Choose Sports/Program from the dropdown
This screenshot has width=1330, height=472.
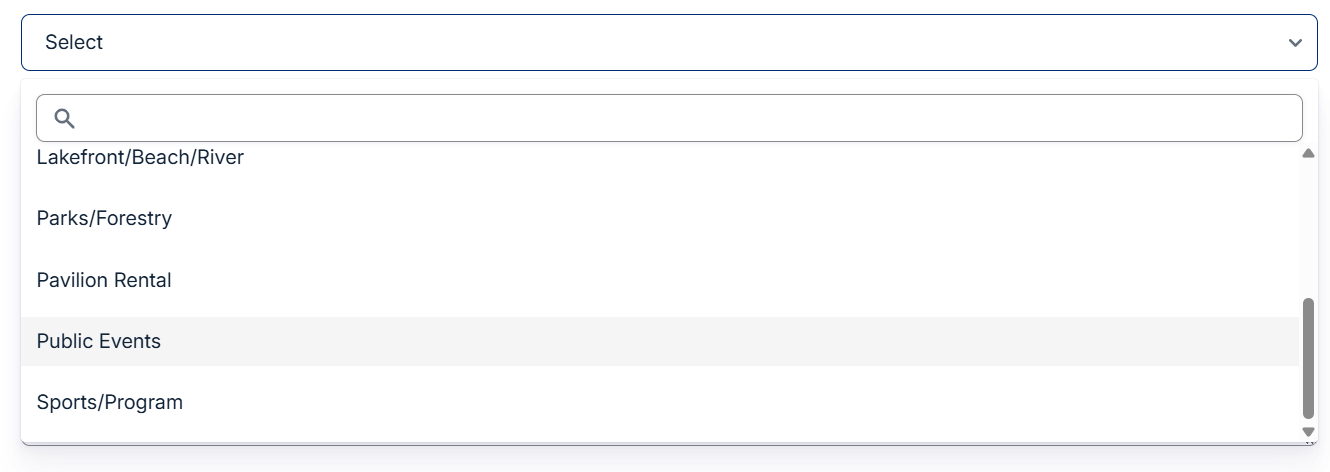point(110,403)
